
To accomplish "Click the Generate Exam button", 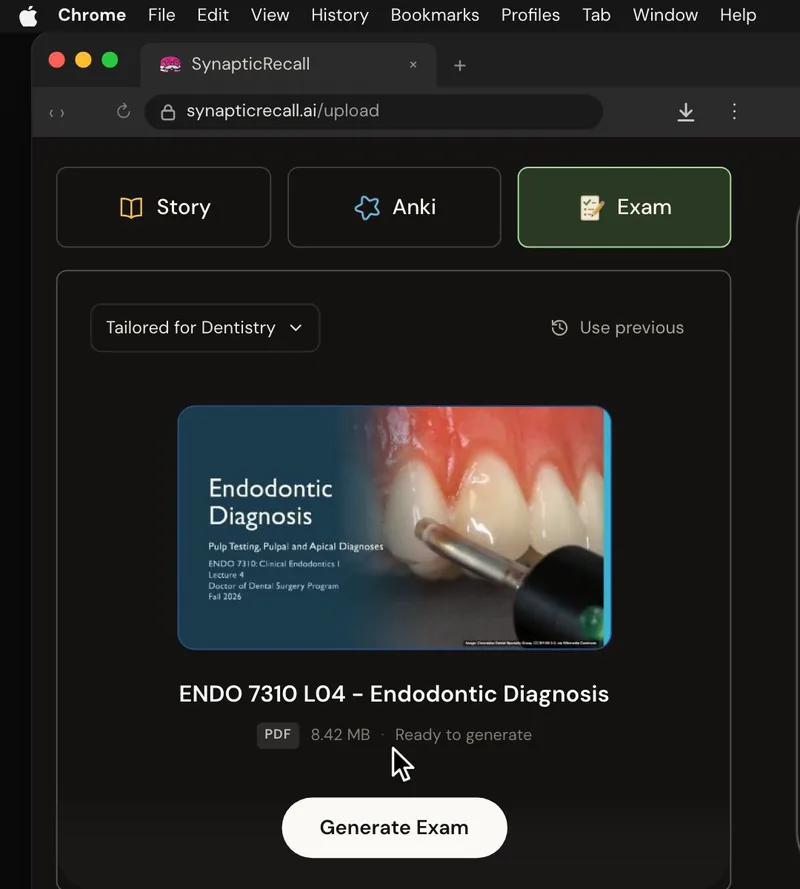I will (x=394, y=828).
